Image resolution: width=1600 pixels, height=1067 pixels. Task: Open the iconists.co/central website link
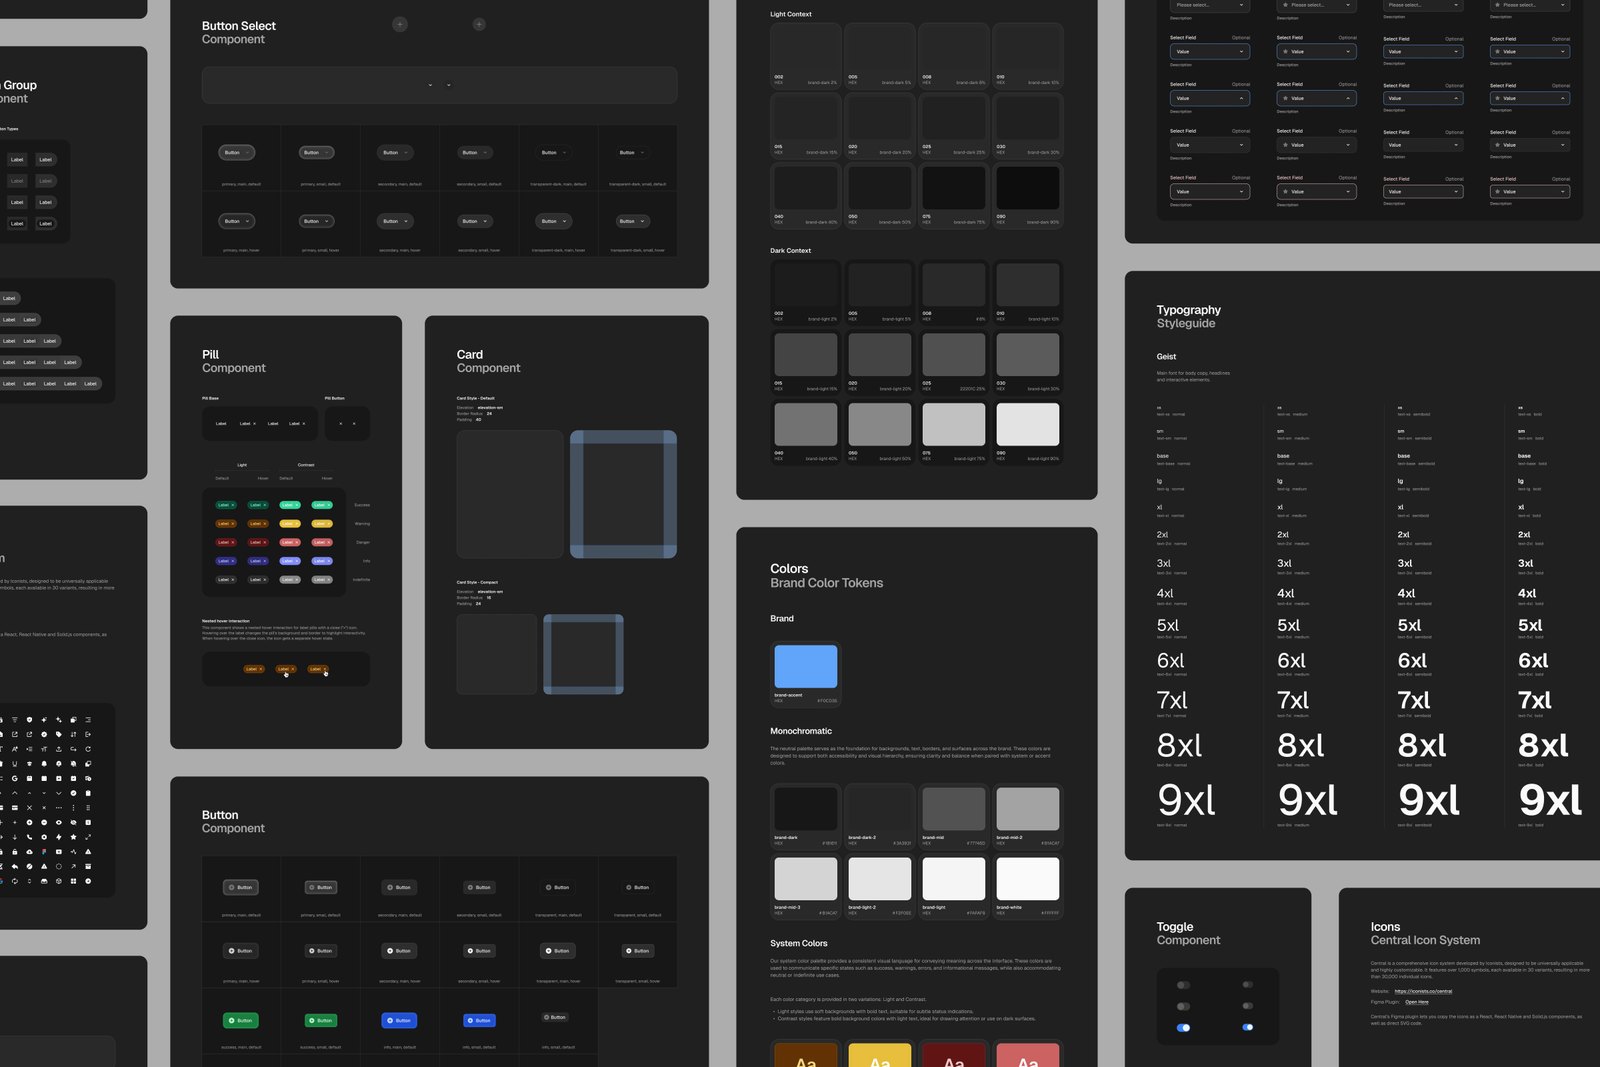pos(1423,991)
